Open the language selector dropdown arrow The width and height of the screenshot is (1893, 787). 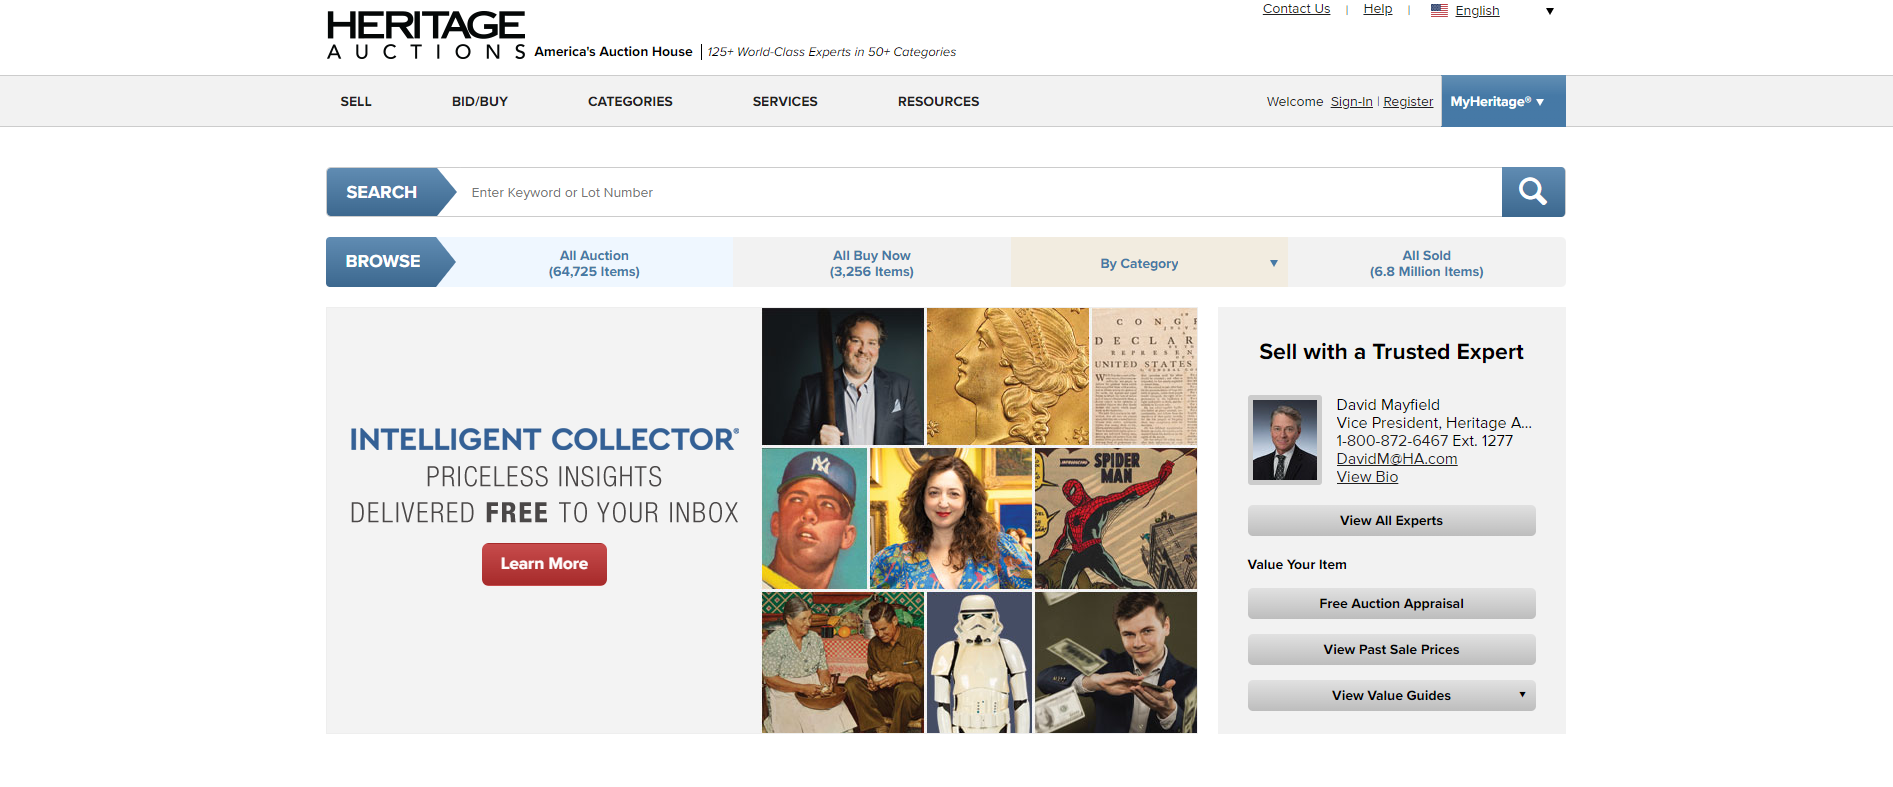tap(1550, 11)
